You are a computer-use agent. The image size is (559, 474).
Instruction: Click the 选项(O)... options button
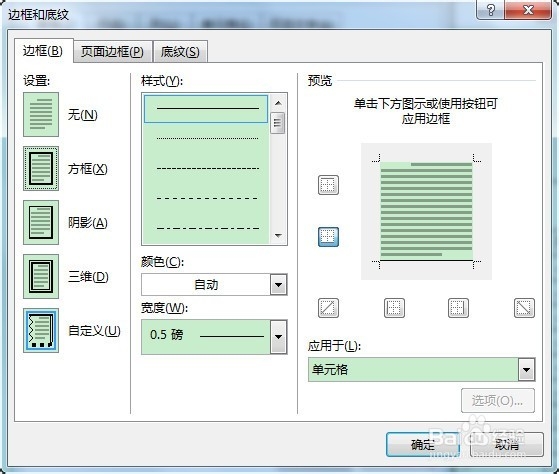[x=498, y=401]
